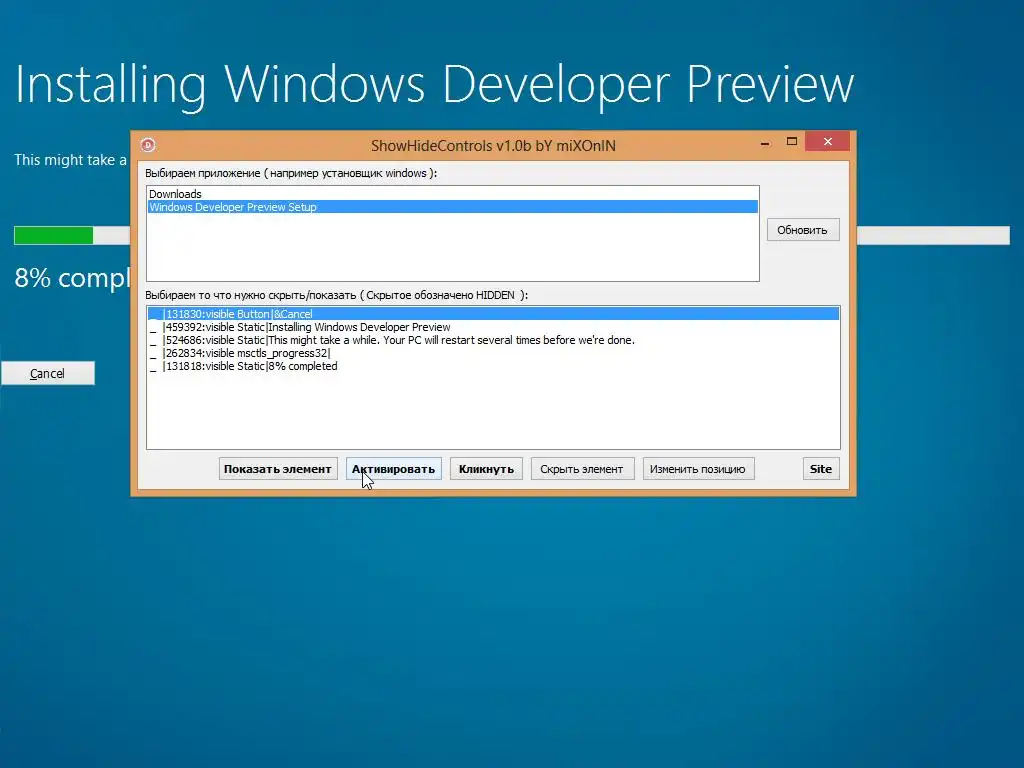The width and height of the screenshot is (1024, 768).
Task: Click the green installer progress bar
Action: (54, 235)
